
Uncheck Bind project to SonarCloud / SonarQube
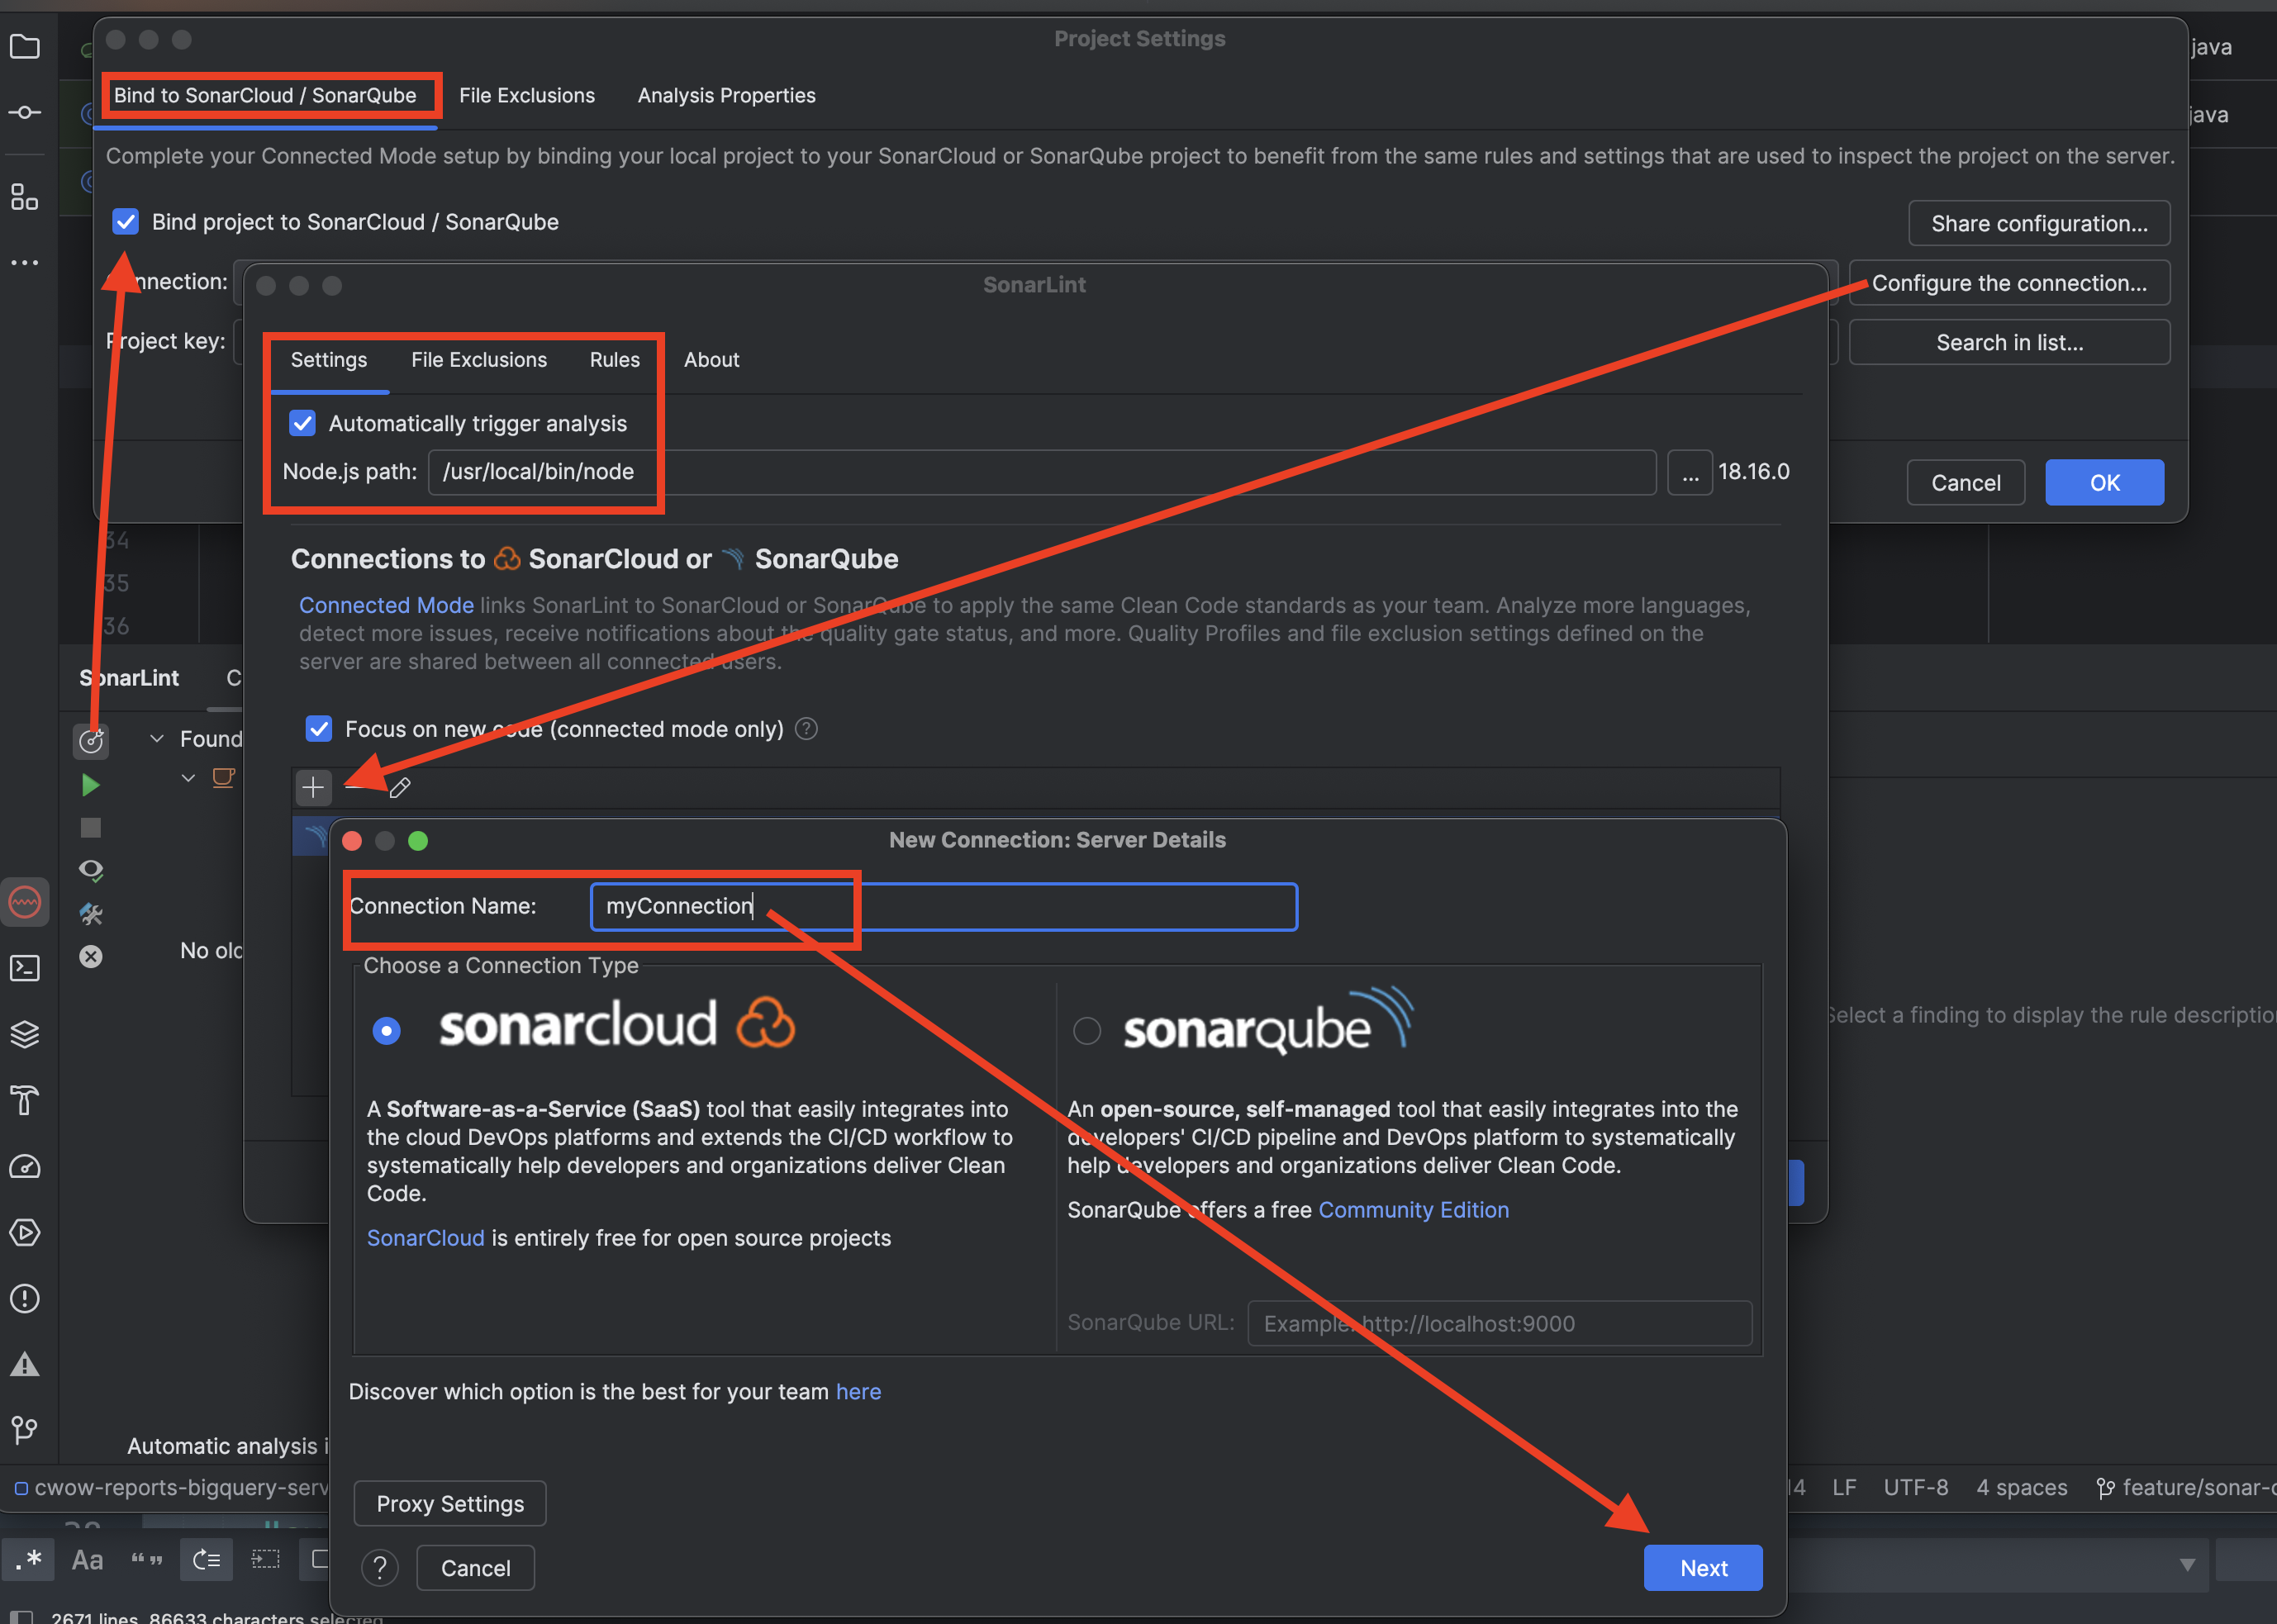(x=126, y=222)
